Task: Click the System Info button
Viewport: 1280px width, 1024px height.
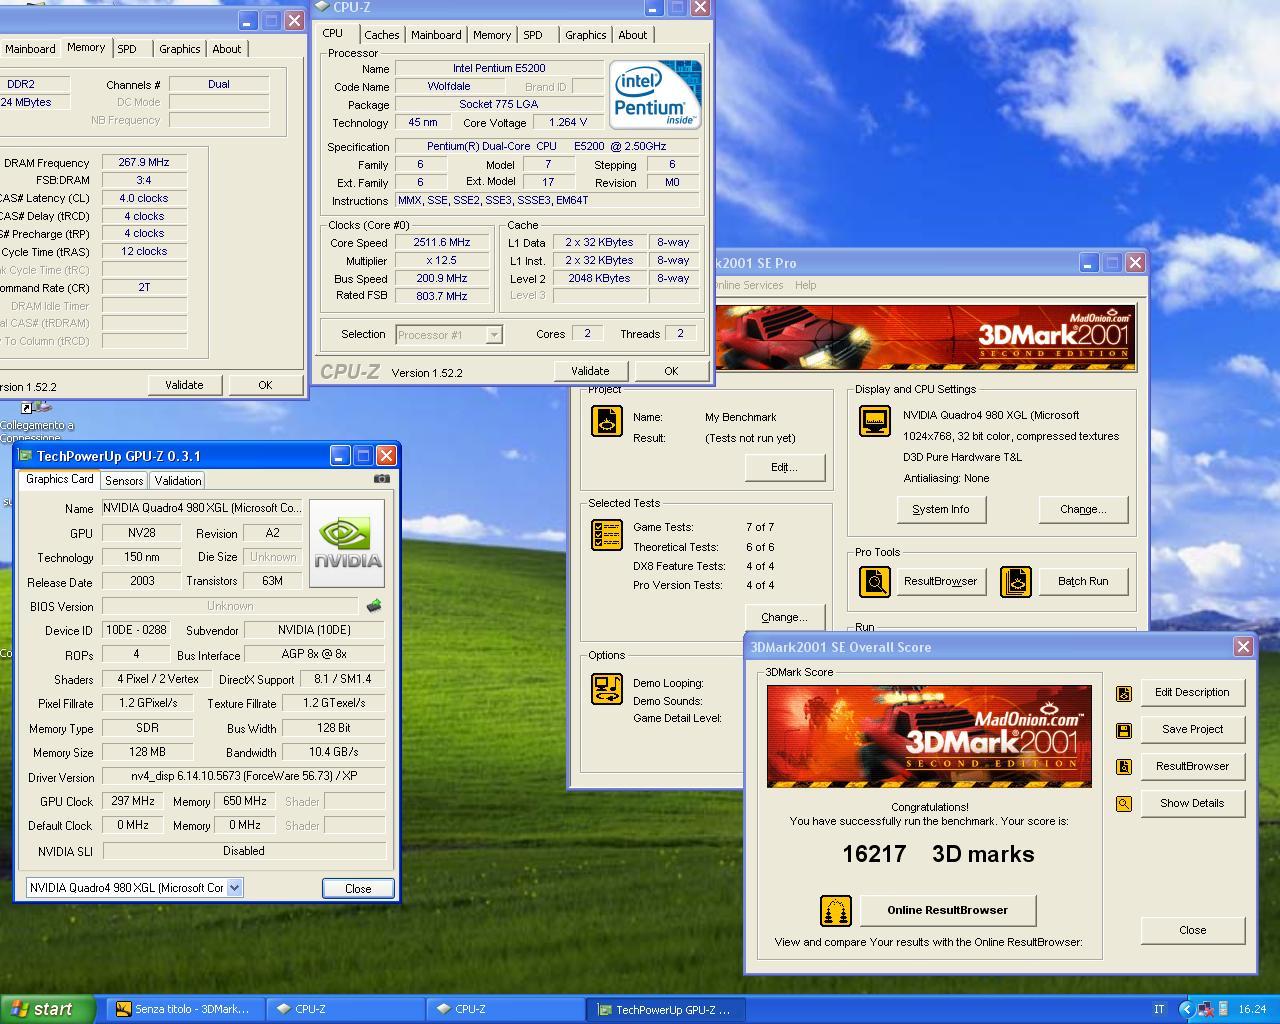Action: click(940, 509)
